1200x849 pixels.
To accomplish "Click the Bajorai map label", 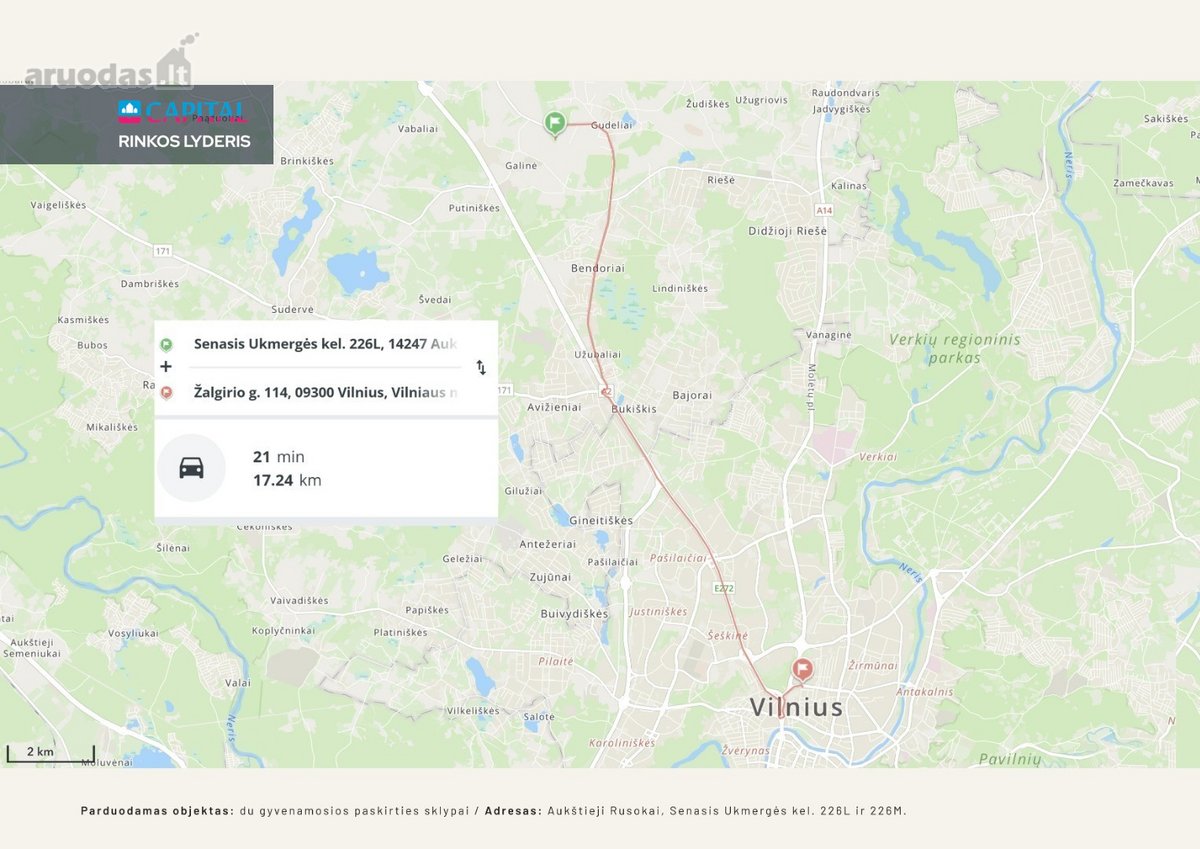I will point(692,395).
